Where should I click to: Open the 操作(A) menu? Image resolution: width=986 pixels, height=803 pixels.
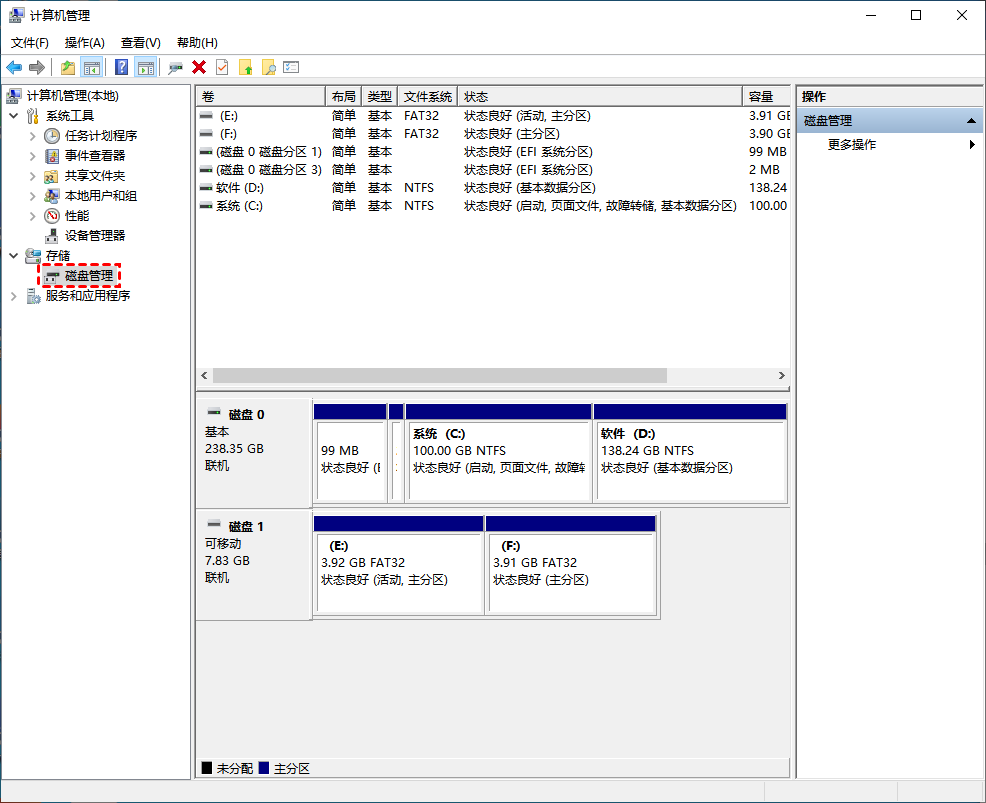(85, 43)
